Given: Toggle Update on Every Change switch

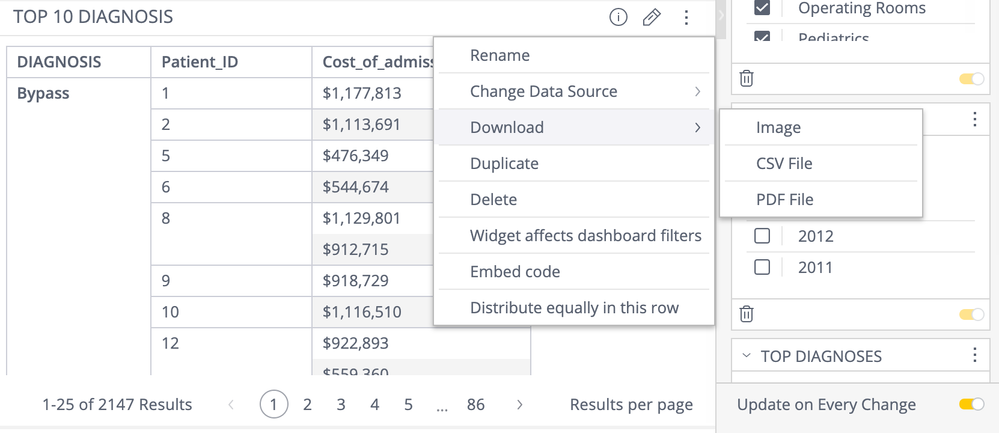Looking at the screenshot, I should click(971, 405).
